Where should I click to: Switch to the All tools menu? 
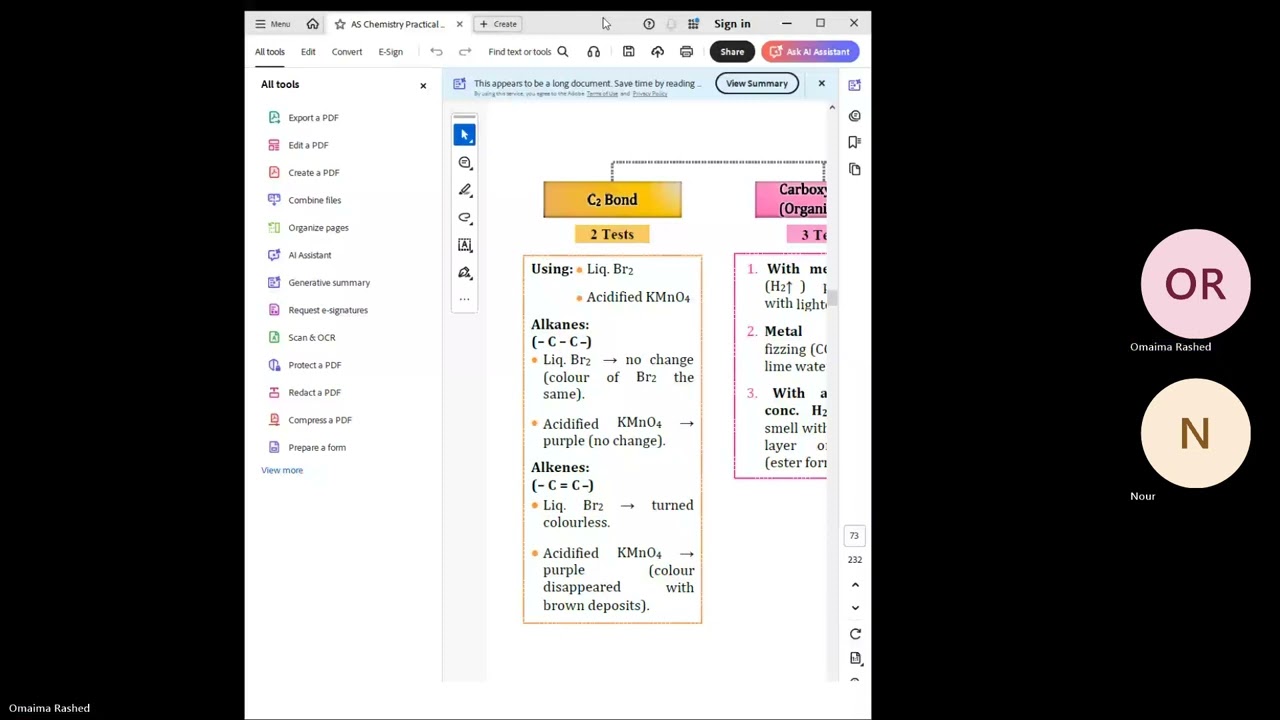[x=269, y=52]
